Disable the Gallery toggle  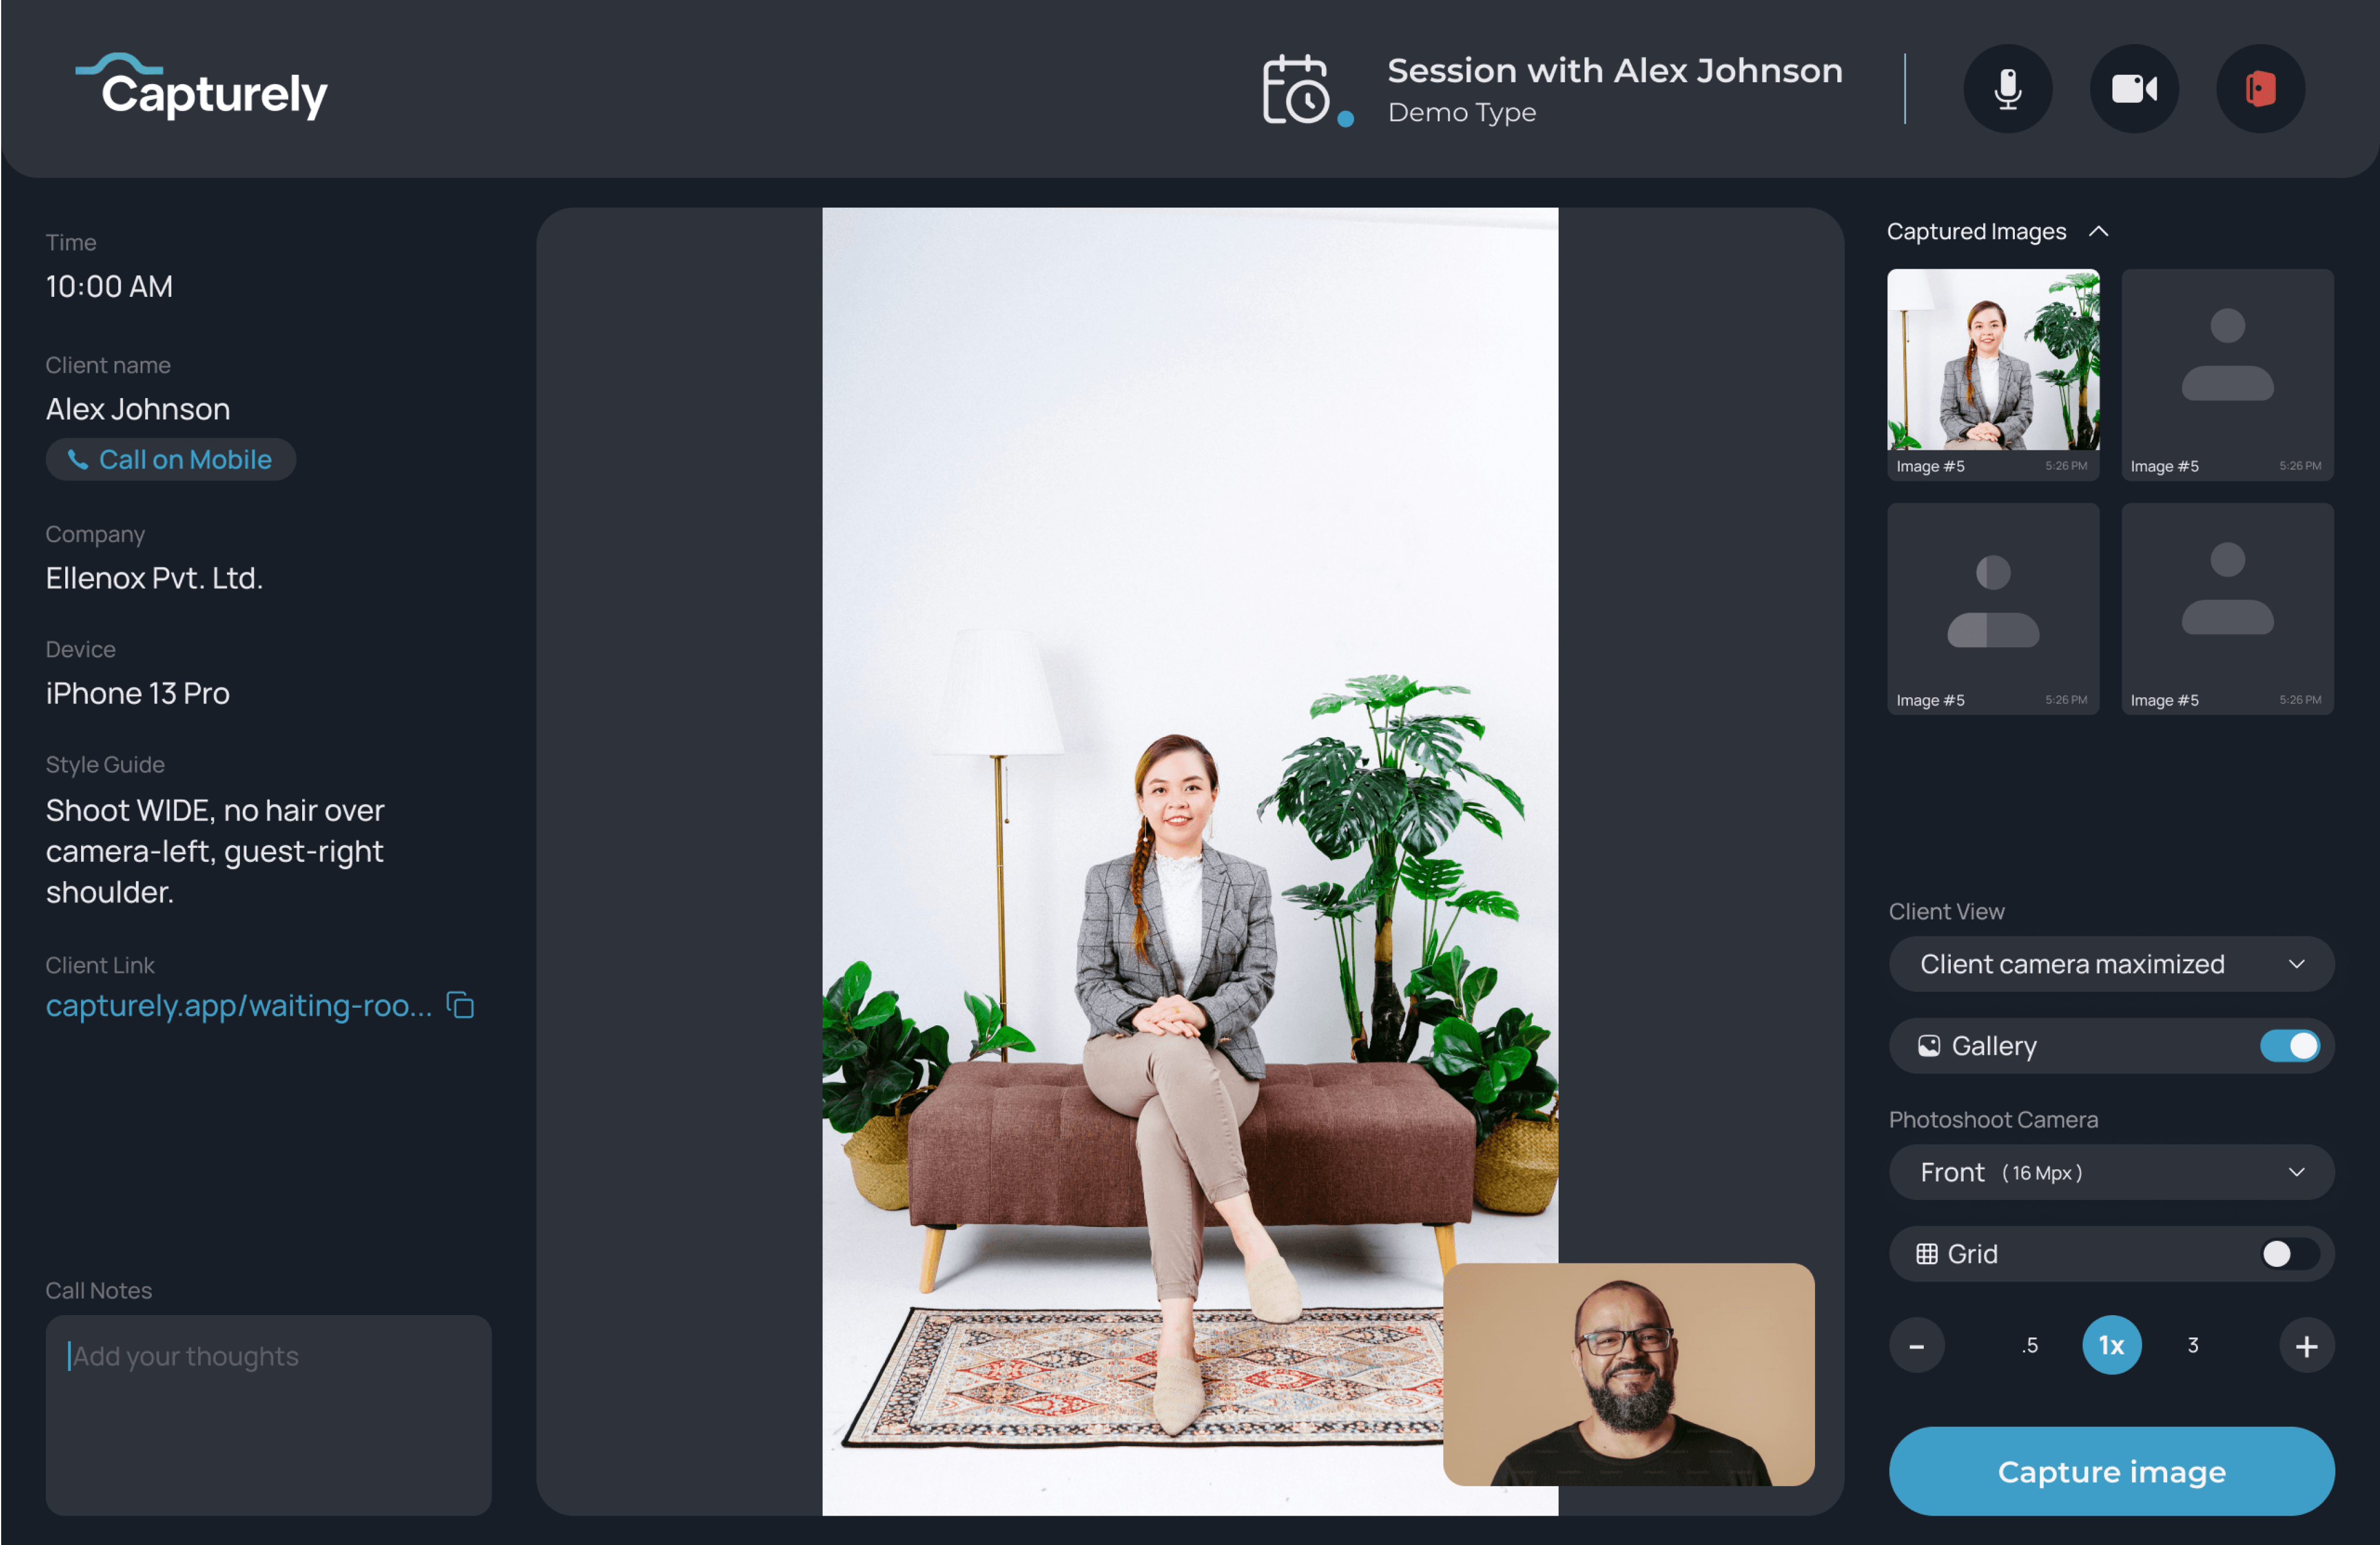point(2289,1046)
